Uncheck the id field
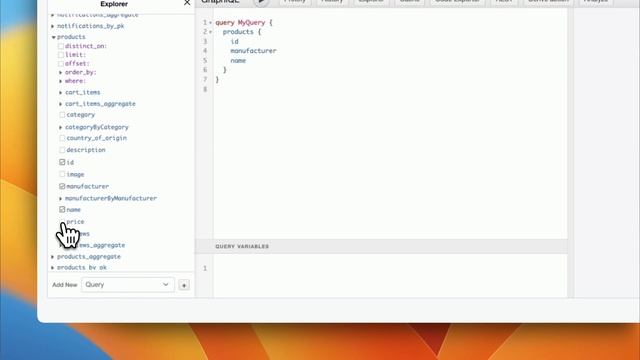Viewport: 640px width, 360px height. [62, 162]
